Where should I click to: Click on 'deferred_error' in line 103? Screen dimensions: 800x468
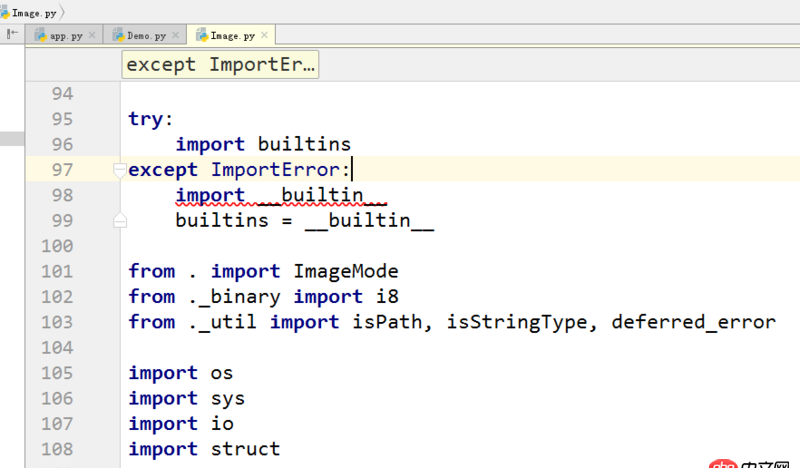[693, 322]
